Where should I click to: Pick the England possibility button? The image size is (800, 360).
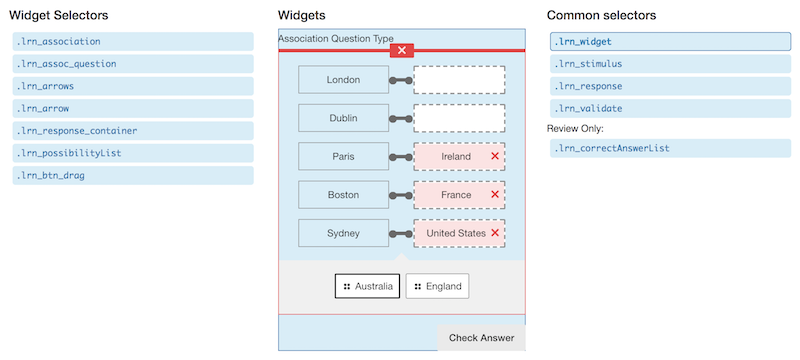(x=437, y=287)
